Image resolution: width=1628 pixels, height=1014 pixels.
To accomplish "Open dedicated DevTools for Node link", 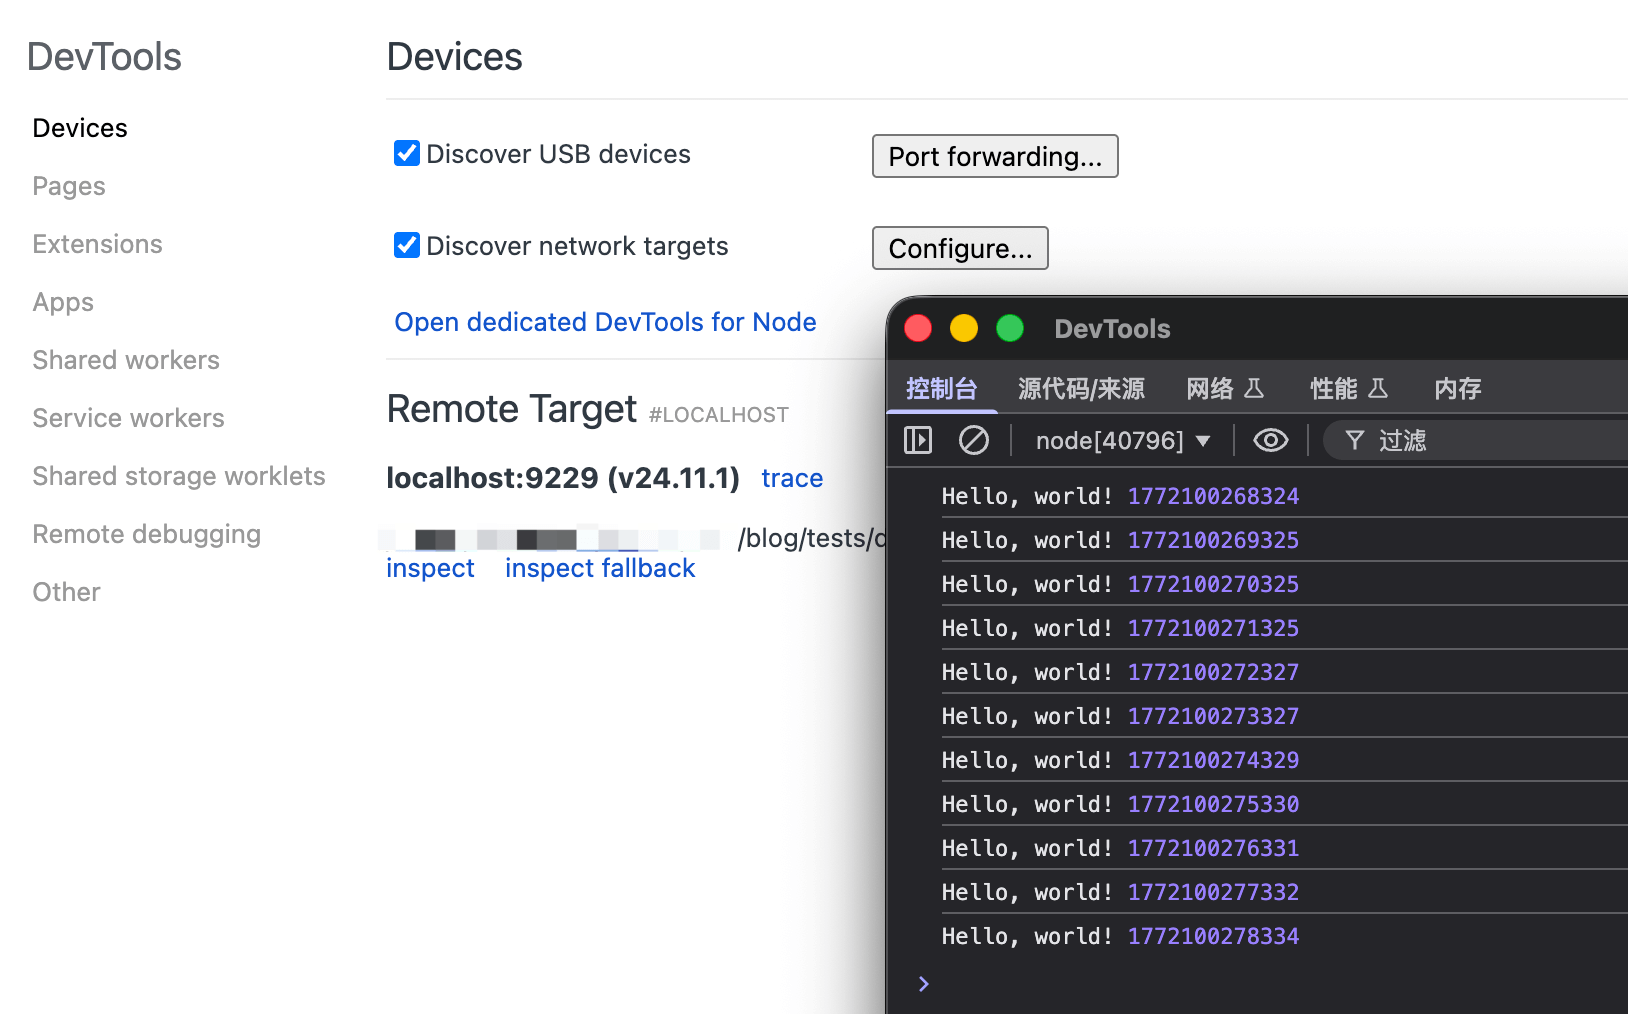I will 605,322.
